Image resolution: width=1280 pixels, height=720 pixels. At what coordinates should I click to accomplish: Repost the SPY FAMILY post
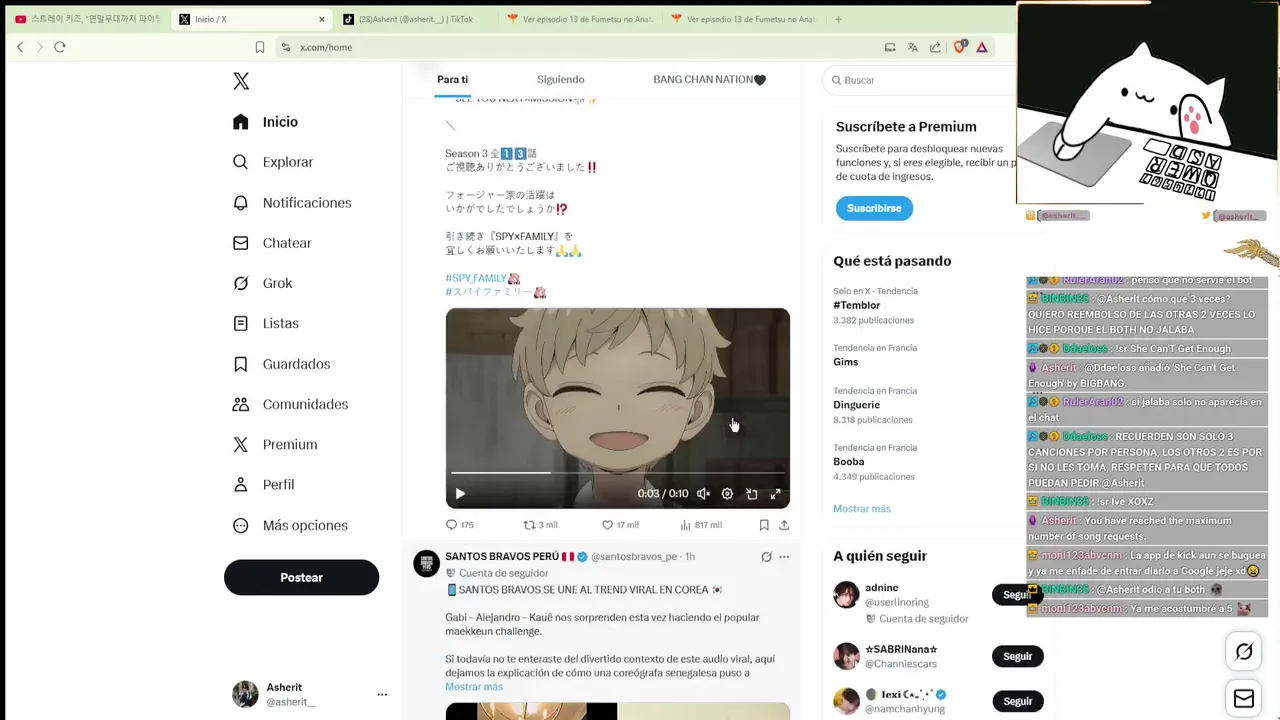tap(540, 525)
